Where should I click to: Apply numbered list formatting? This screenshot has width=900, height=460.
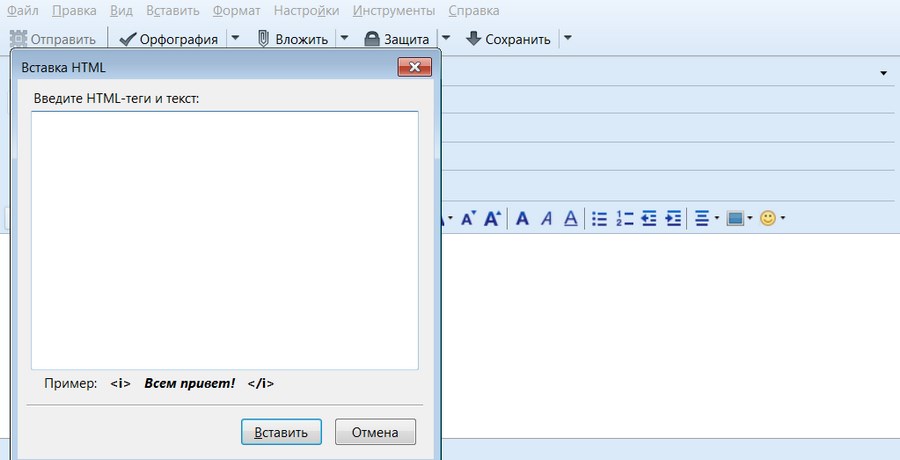(x=625, y=219)
